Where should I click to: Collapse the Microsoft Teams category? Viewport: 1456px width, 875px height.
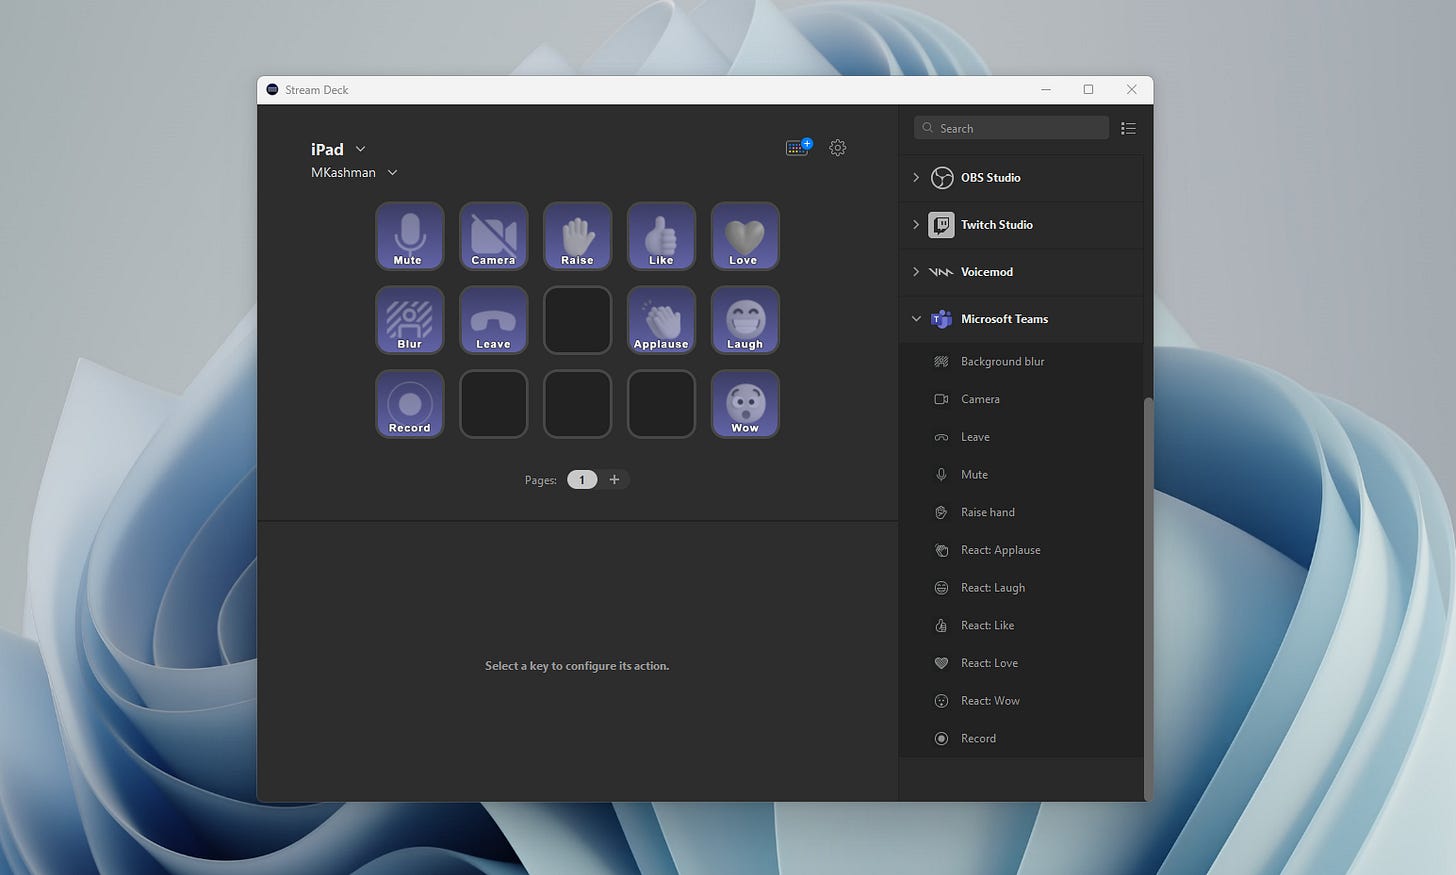(x=916, y=319)
